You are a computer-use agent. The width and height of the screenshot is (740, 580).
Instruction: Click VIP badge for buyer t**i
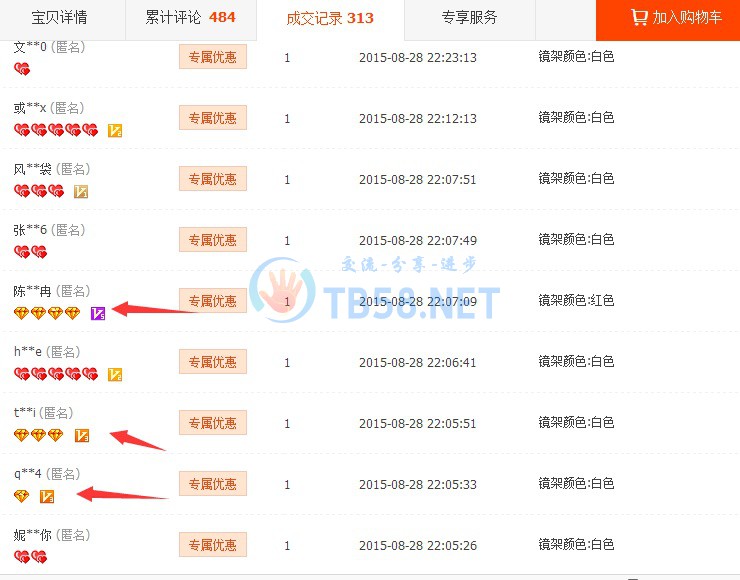[82, 435]
